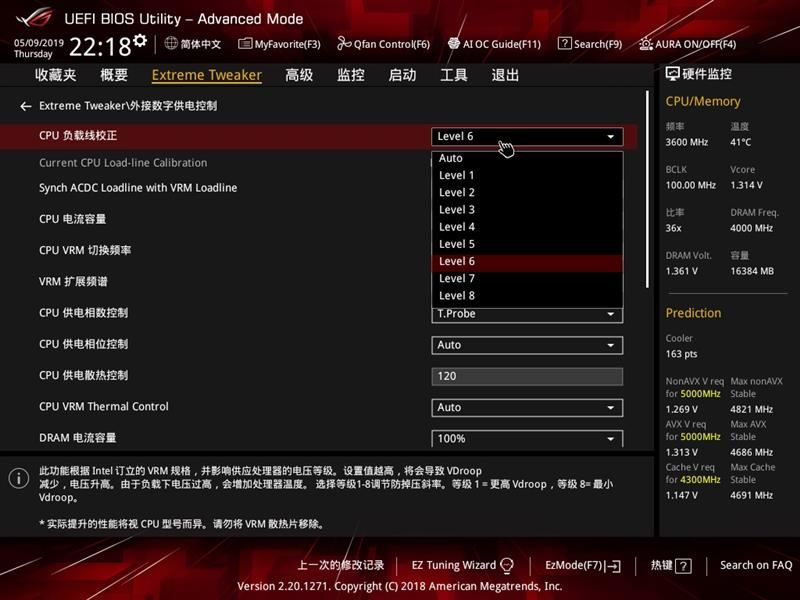Screen dimensions: 800x600
Task: Click the Current CPU Load-line Calibration label
Action: (x=123, y=163)
